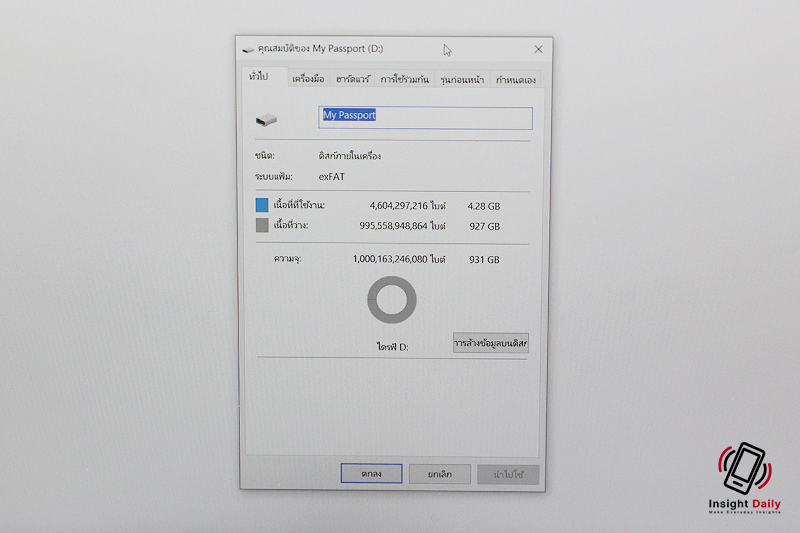Close the My Passport properties dialog
The height and width of the screenshot is (533, 800).
tap(538, 49)
